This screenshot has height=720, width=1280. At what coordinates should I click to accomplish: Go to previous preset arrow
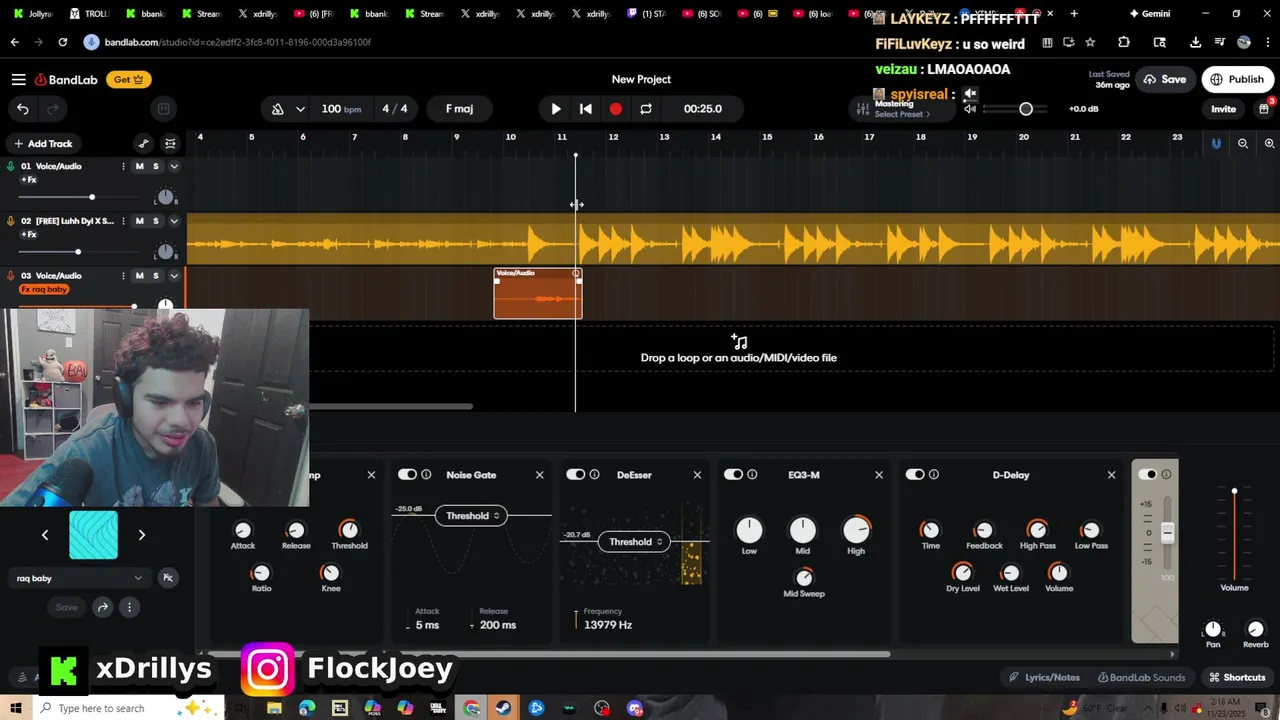tap(45, 535)
